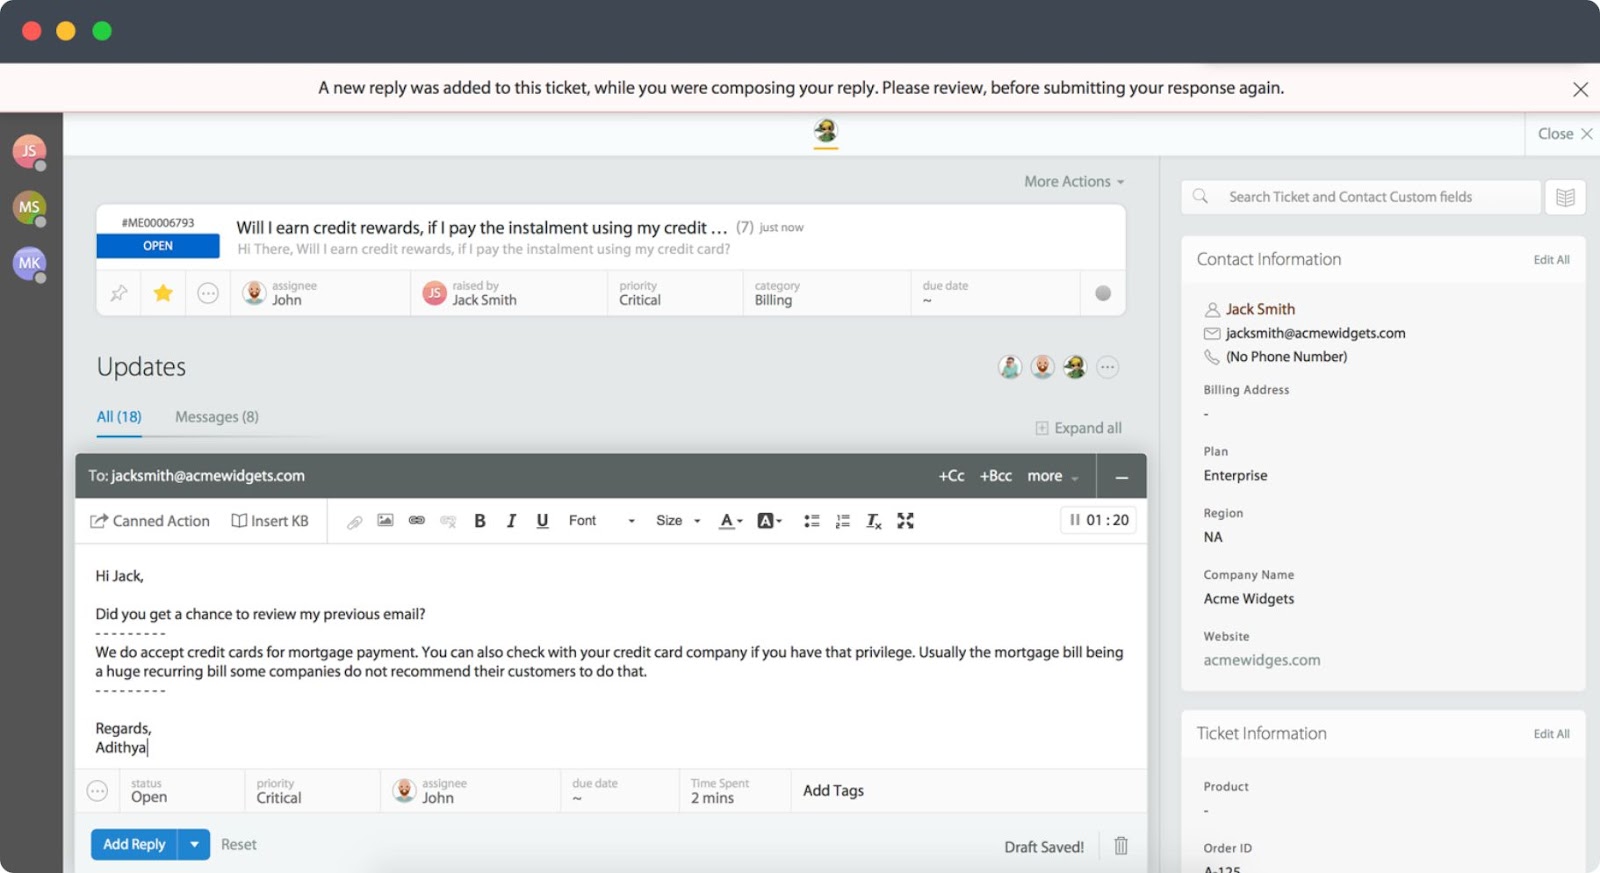Show more participants via Updates ellipsis
The image size is (1600, 873).
tap(1107, 367)
